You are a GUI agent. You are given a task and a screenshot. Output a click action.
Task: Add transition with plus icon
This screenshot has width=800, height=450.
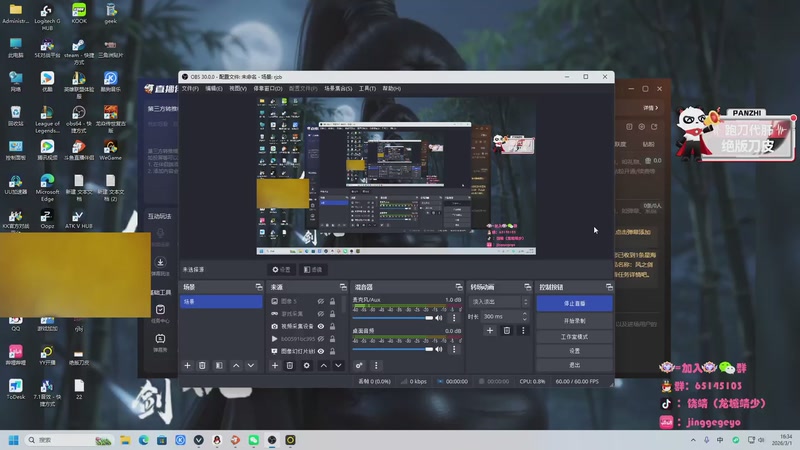[x=490, y=331]
